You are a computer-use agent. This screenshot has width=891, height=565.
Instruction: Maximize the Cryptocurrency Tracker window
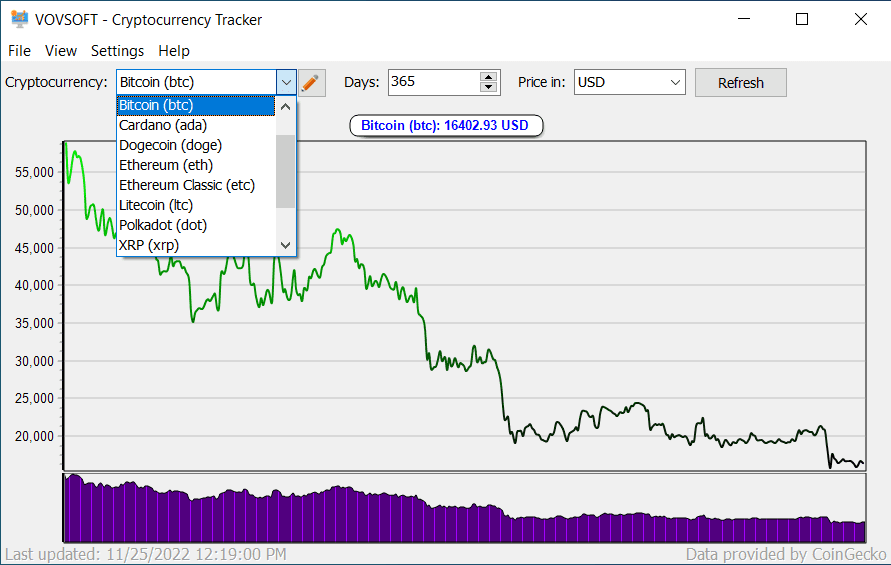(802, 19)
